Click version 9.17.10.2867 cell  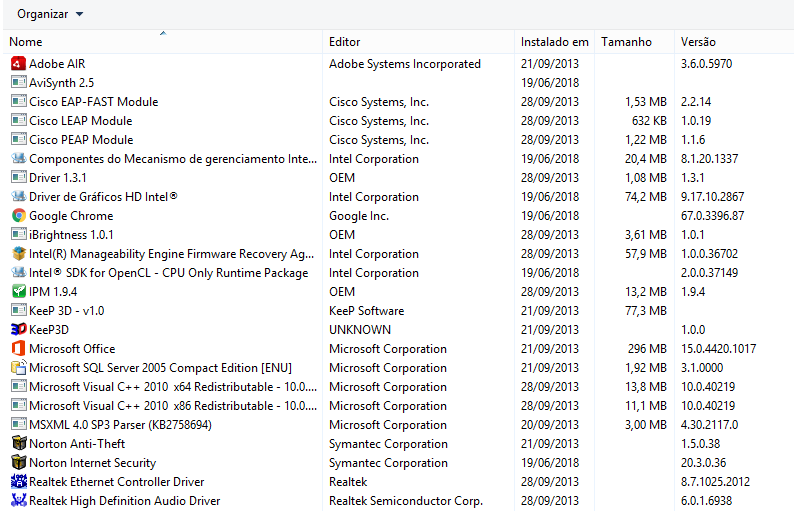[712, 196]
